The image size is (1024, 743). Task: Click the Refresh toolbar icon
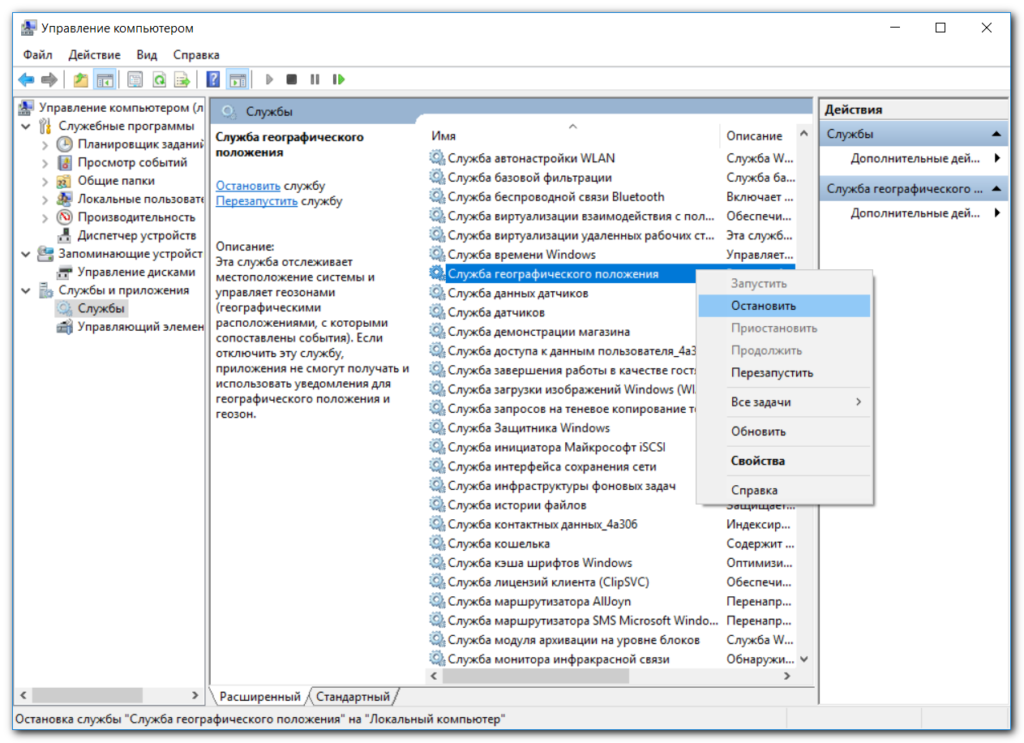pyautogui.click(x=158, y=79)
